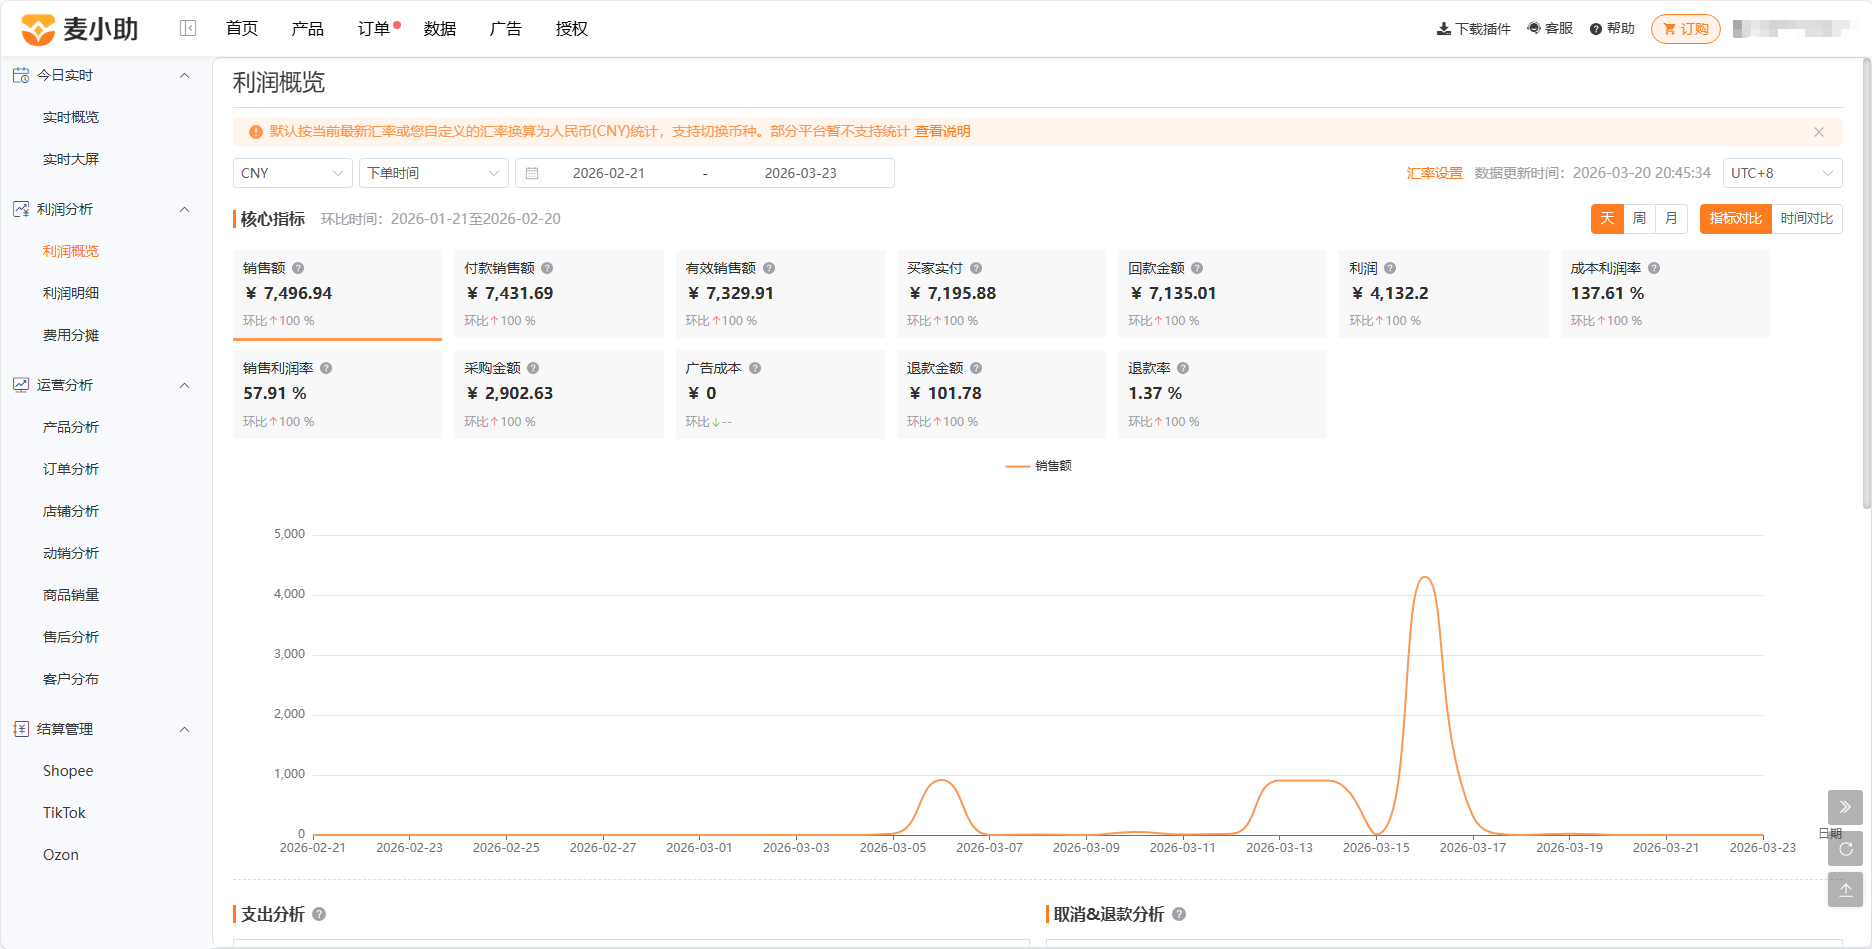The image size is (1872, 949).
Task: Open the UTC+8 timezone dropdown
Action: (x=1782, y=173)
